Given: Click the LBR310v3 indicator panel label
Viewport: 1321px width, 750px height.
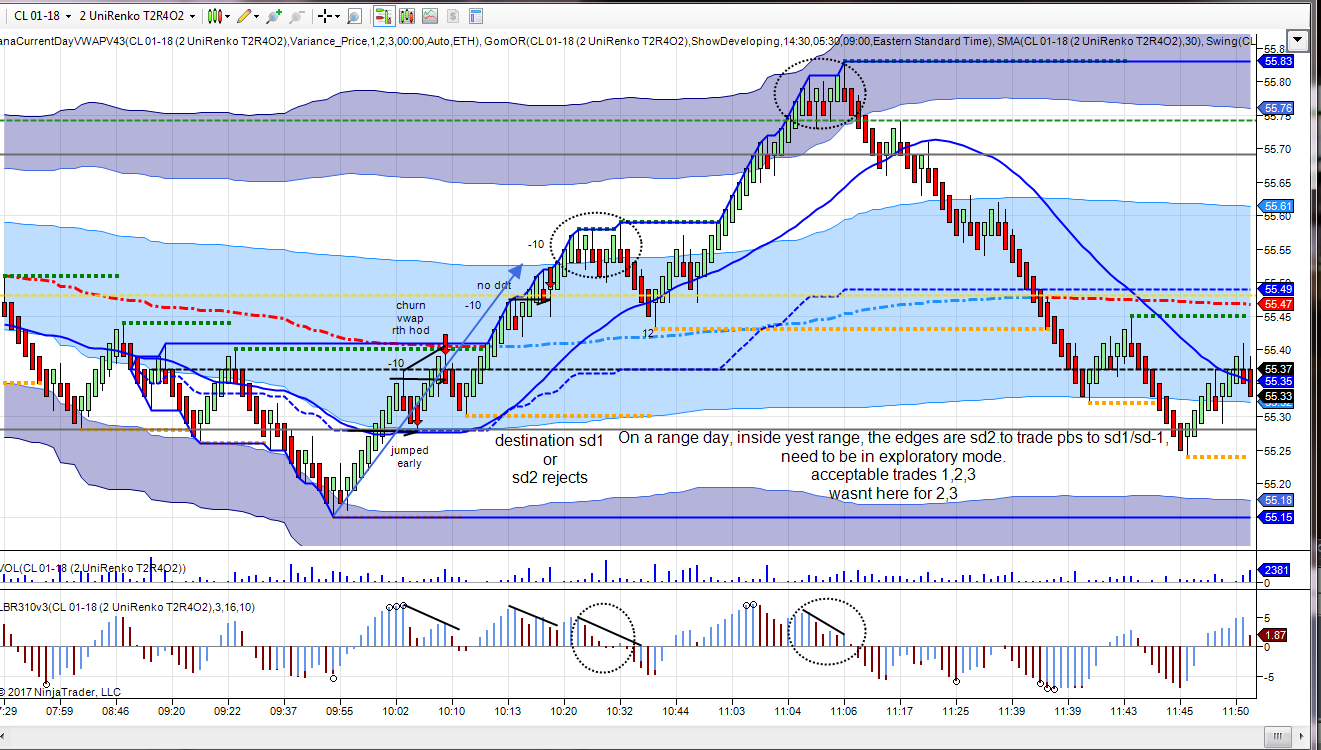Looking at the screenshot, I should (127, 606).
